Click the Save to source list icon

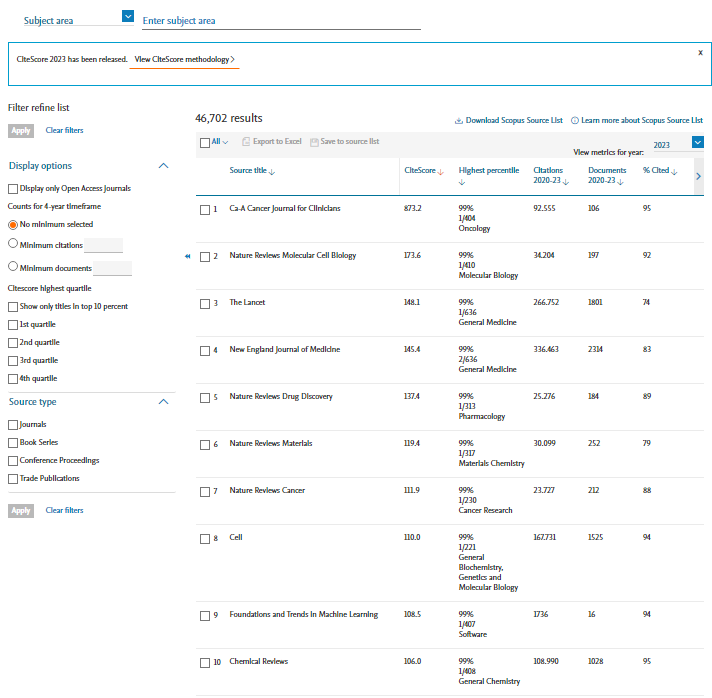click(x=314, y=142)
